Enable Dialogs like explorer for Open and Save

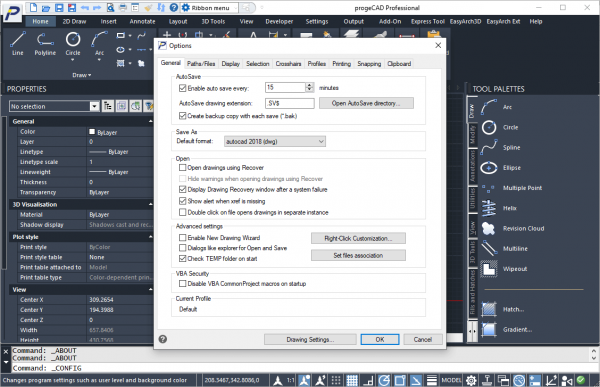tap(183, 248)
